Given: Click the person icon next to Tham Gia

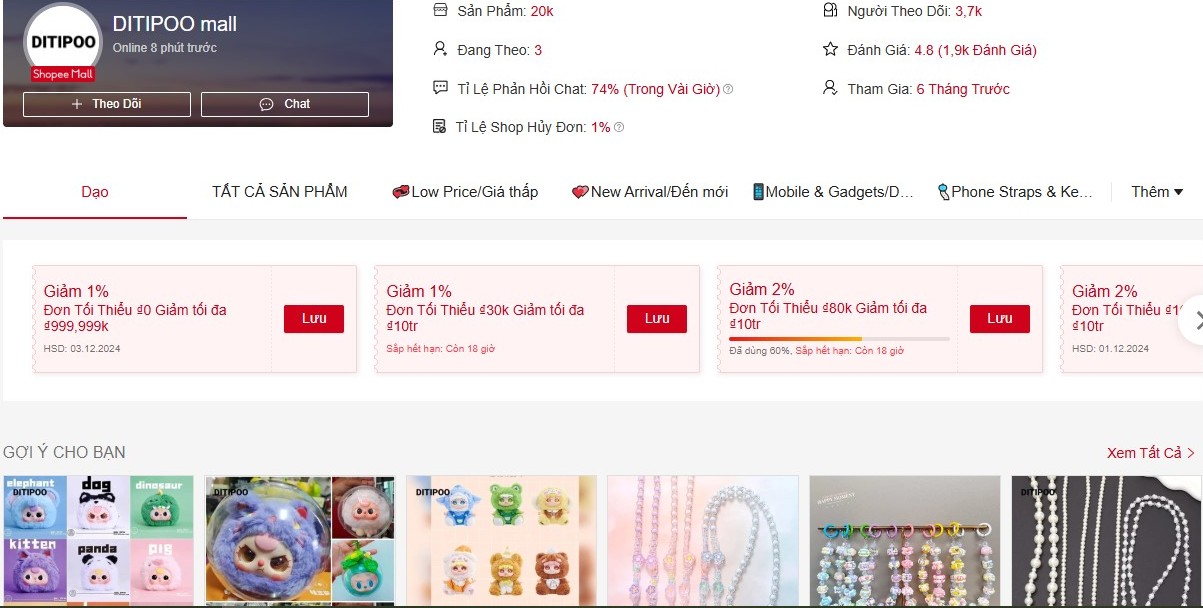Looking at the screenshot, I should pos(830,88).
